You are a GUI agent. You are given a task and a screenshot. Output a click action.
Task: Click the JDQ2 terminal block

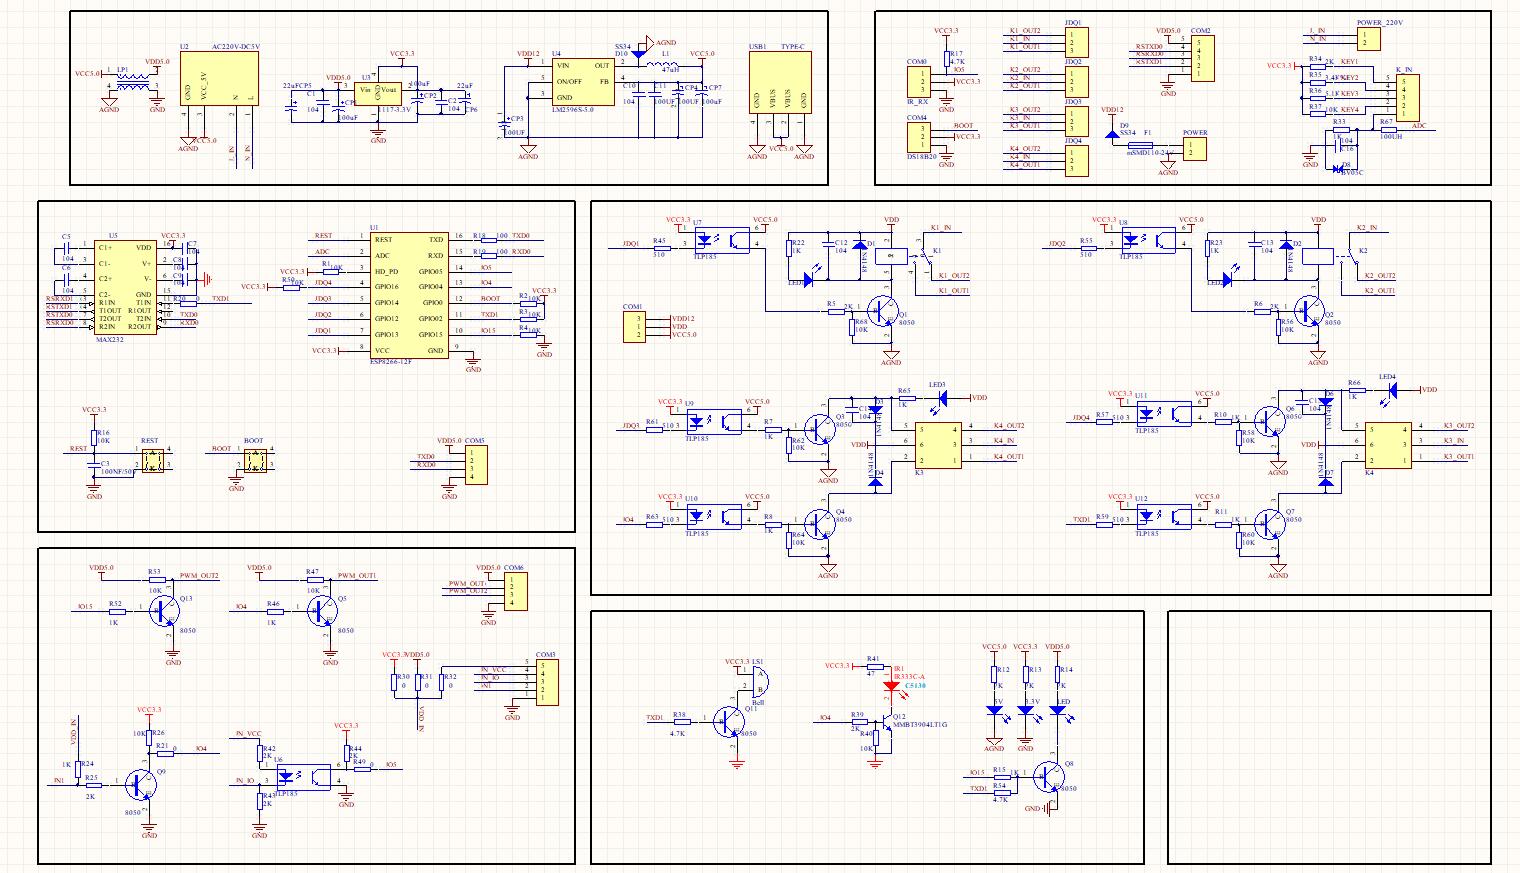[x=1077, y=82]
